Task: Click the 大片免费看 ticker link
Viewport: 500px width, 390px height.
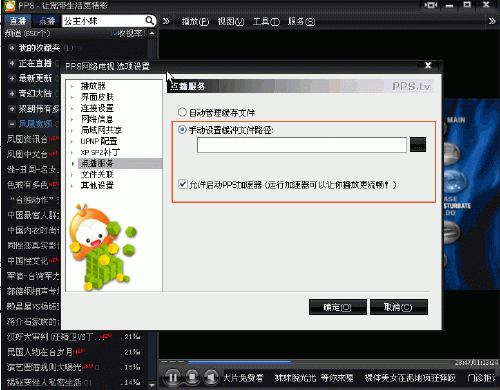Action: pos(243,378)
